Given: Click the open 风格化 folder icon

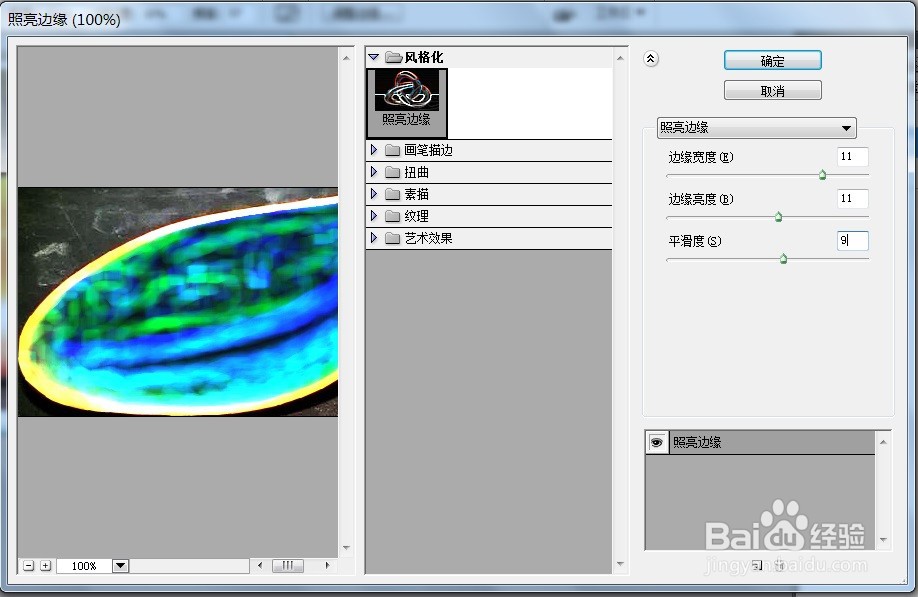Looking at the screenshot, I should pyautogui.click(x=393, y=57).
